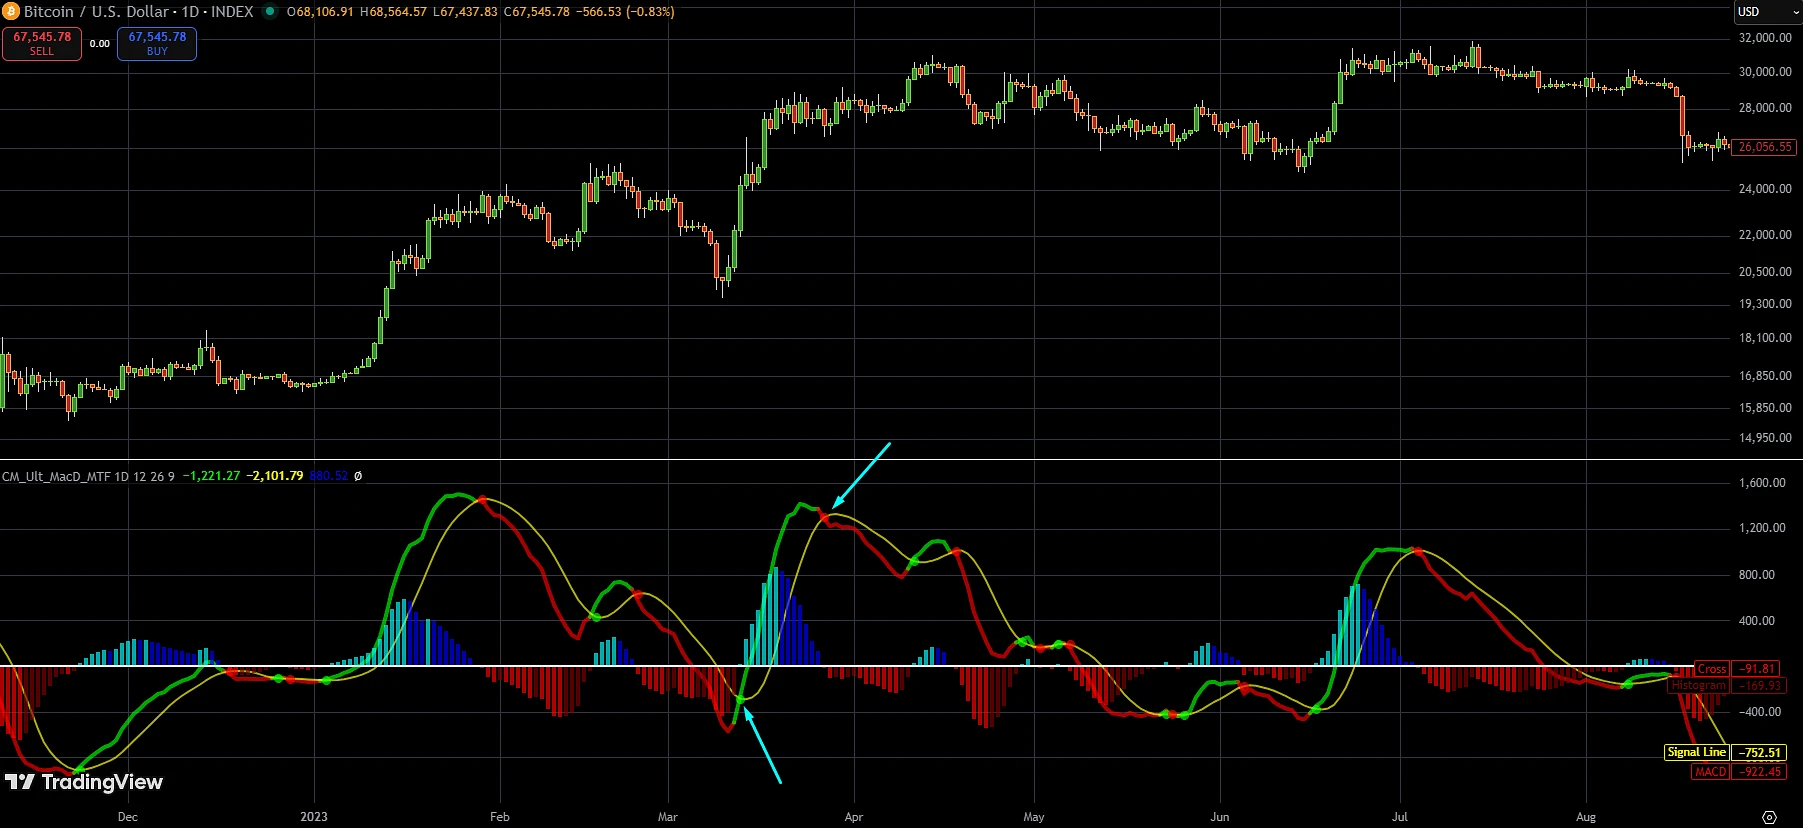
Task: Click the TradingView logo watermark
Action: point(84,782)
